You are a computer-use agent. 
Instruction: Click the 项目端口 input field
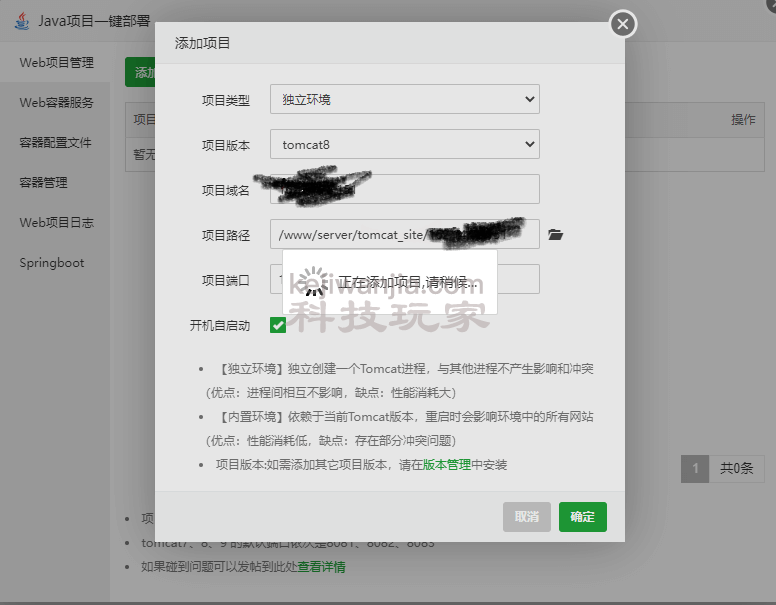click(404, 279)
